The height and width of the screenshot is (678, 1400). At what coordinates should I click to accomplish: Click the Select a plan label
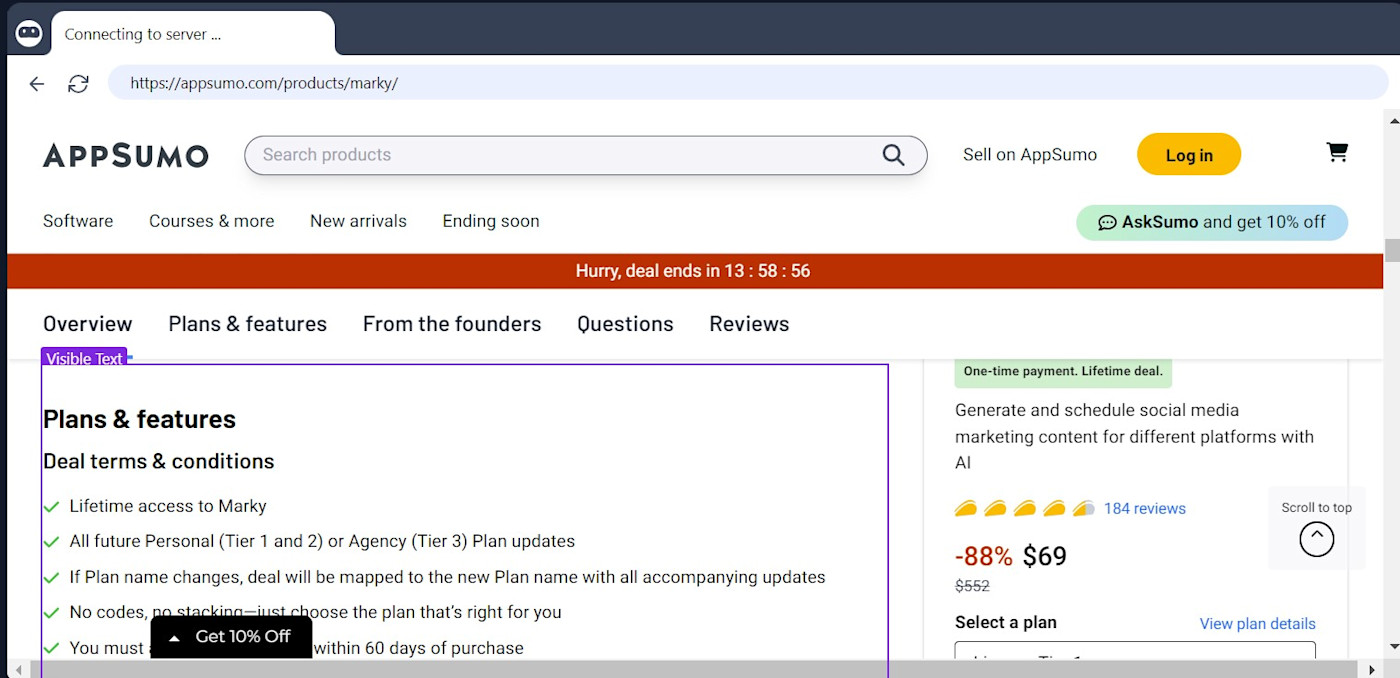1006,622
